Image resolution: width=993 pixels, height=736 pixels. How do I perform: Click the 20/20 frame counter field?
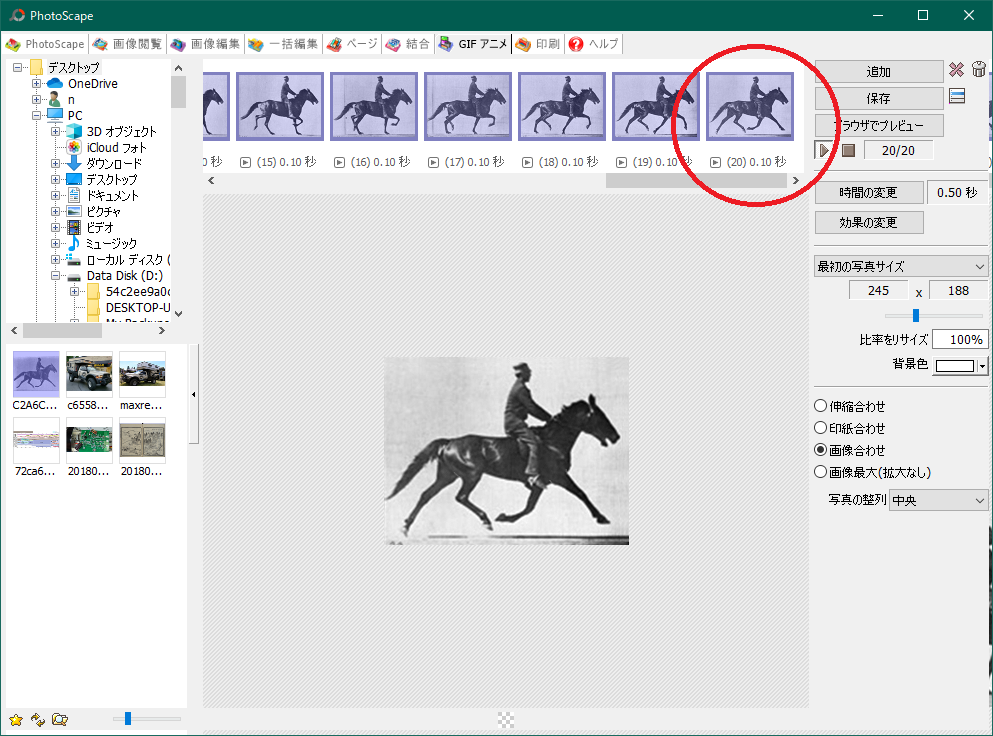click(x=898, y=150)
